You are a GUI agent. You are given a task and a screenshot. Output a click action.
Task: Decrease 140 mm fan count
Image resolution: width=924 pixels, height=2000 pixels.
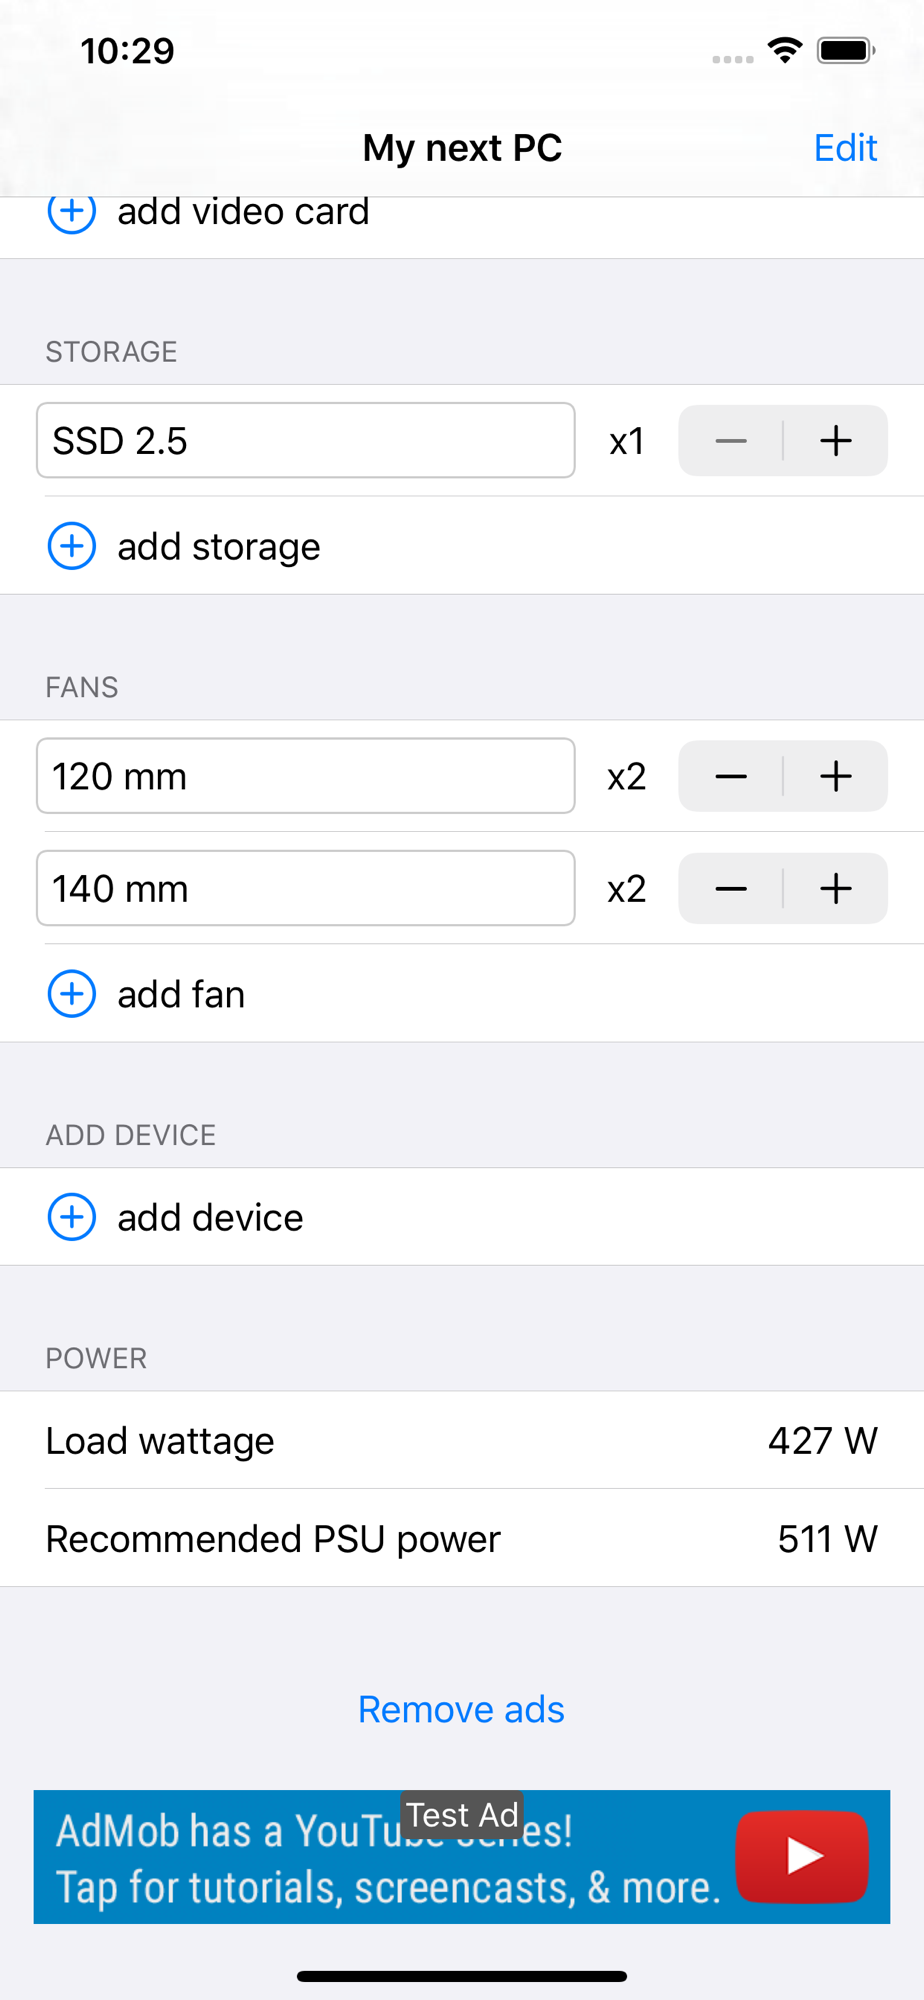pos(731,888)
